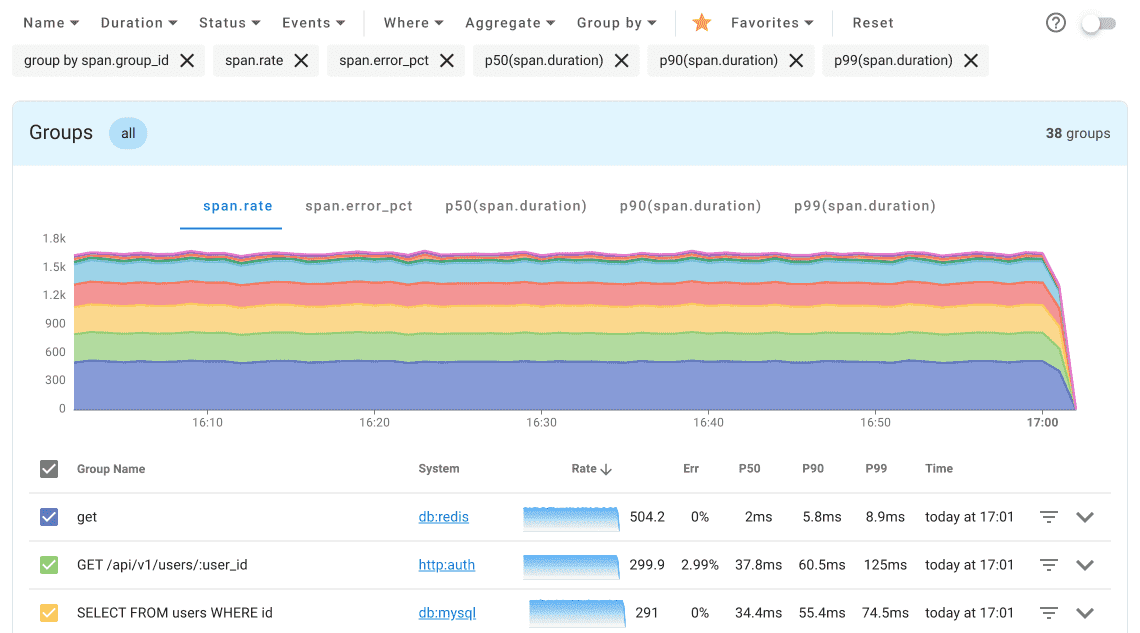The height and width of the screenshot is (633, 1140).
Task: Expand the get row with its chevron
Action: [x=1085, y=517]
